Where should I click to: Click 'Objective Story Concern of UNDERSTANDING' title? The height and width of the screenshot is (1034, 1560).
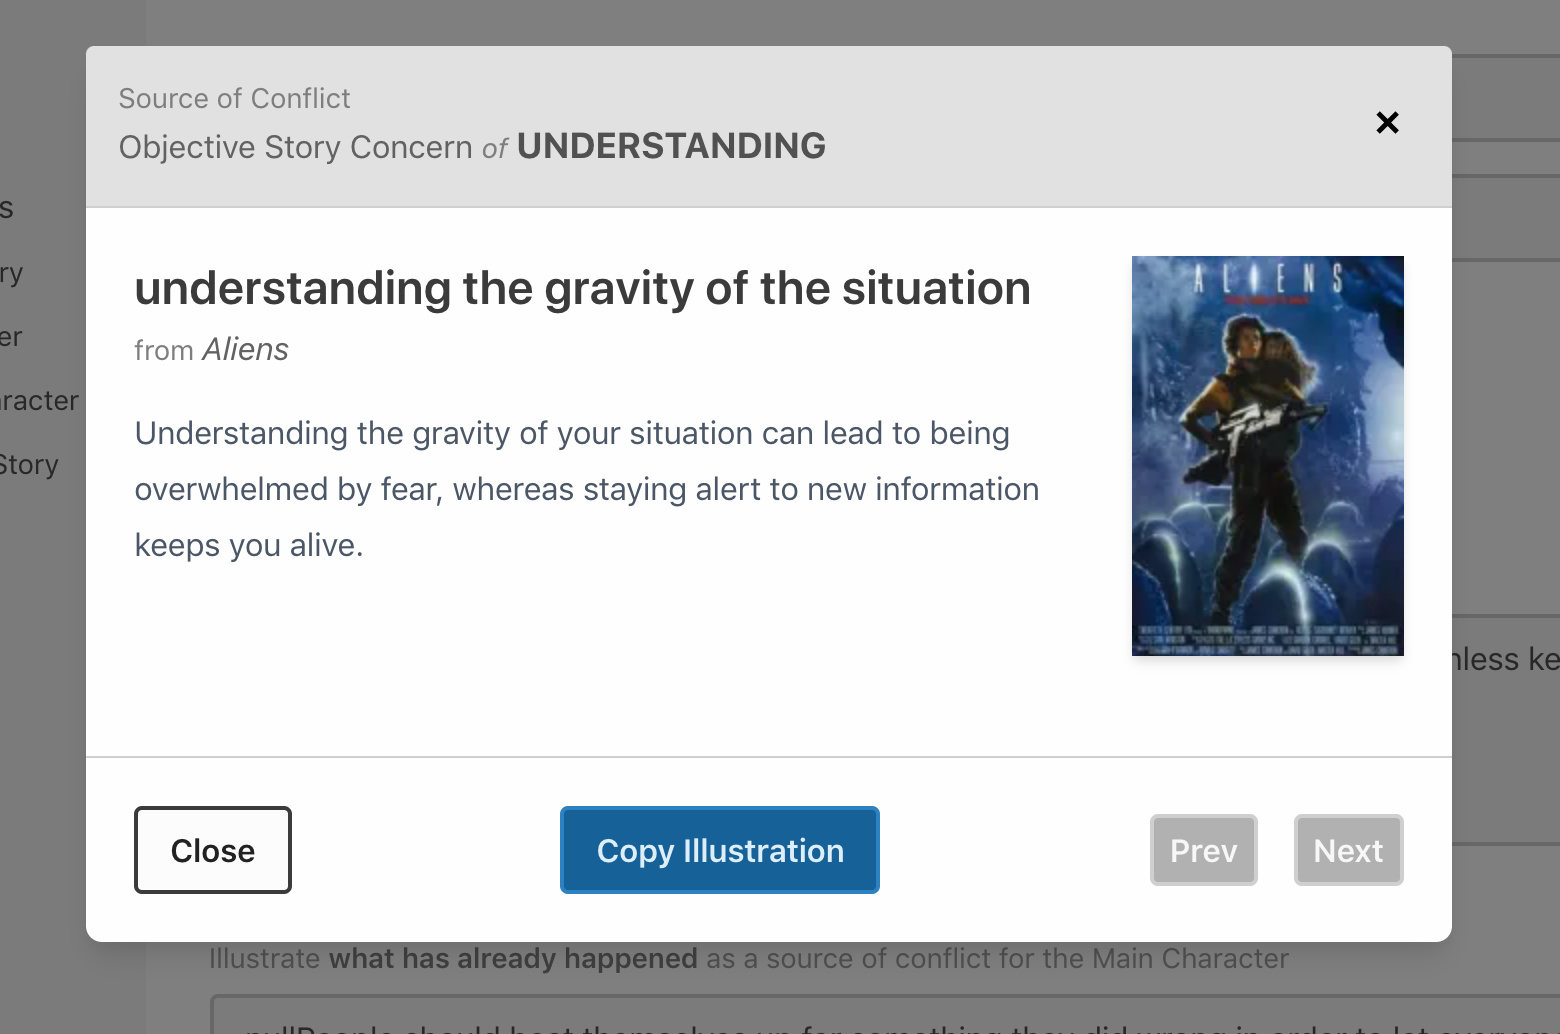[x=472, y=146]
